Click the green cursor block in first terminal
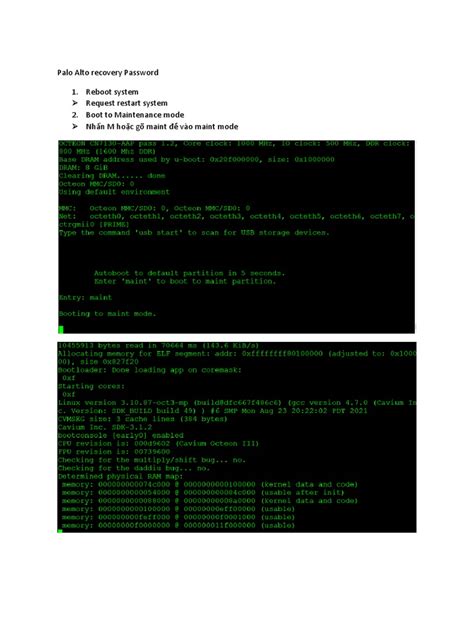This screenshot has height=632, width=474. tap(61, 330)
